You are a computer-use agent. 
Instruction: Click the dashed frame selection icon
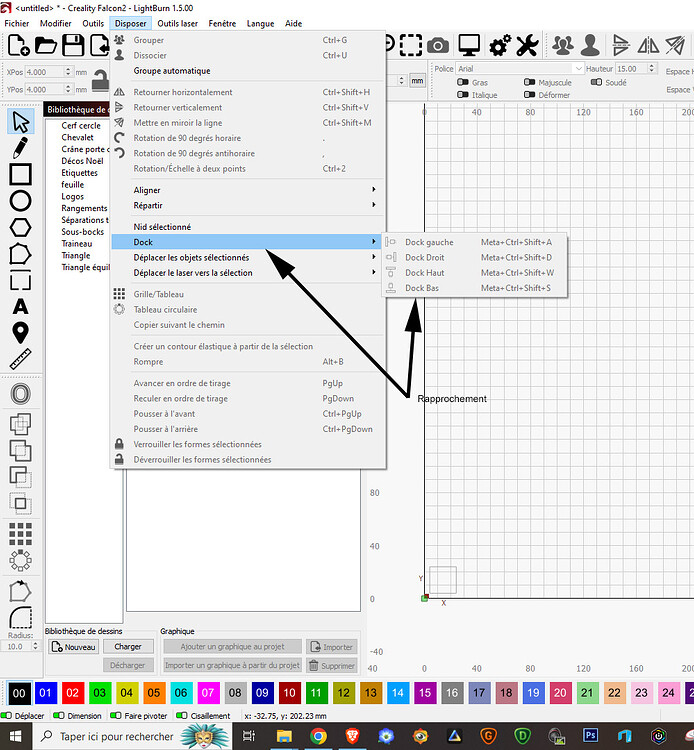point(411,45)
